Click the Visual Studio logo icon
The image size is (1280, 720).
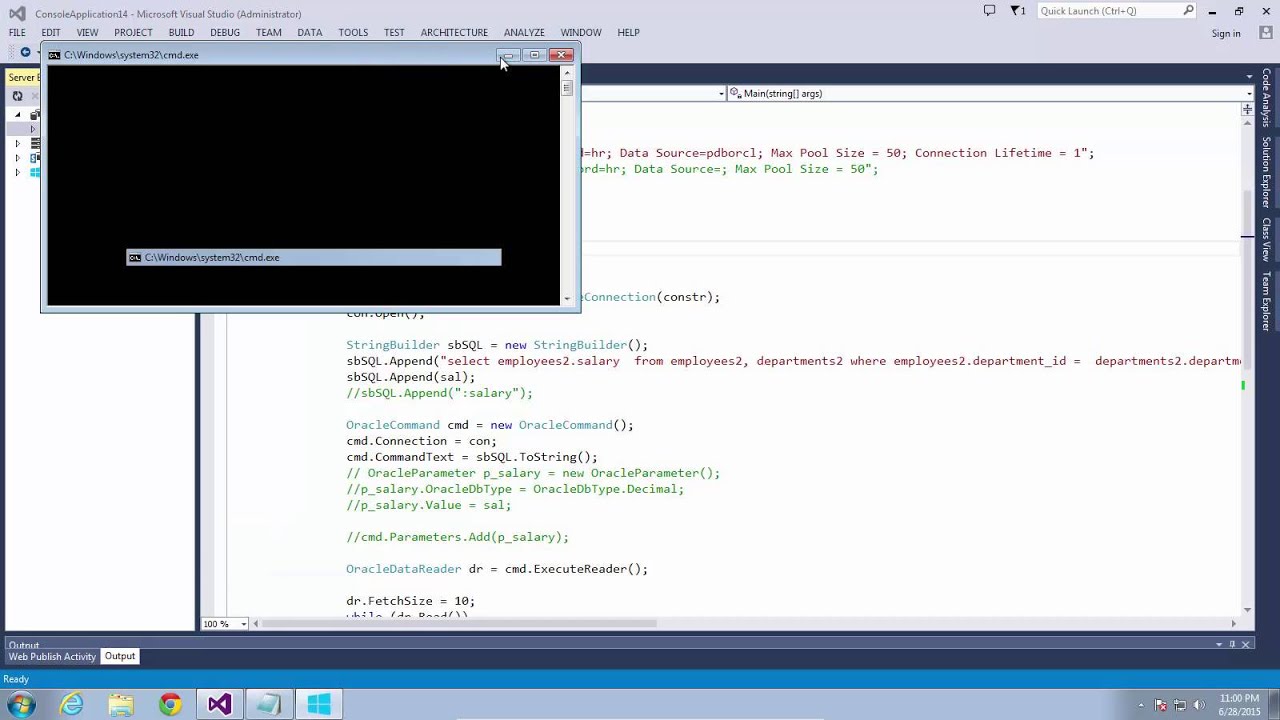(x=17, y=13)
